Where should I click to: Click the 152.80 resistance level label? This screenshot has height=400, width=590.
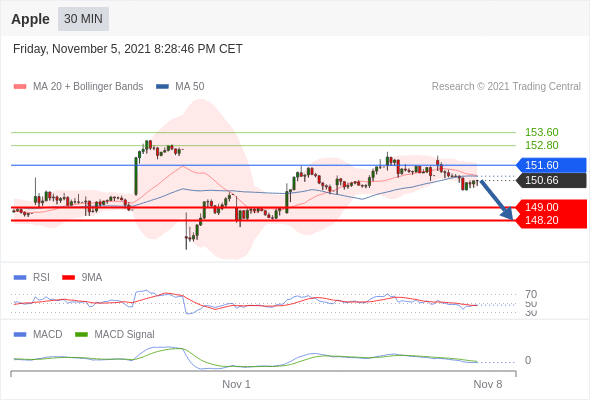541,145
